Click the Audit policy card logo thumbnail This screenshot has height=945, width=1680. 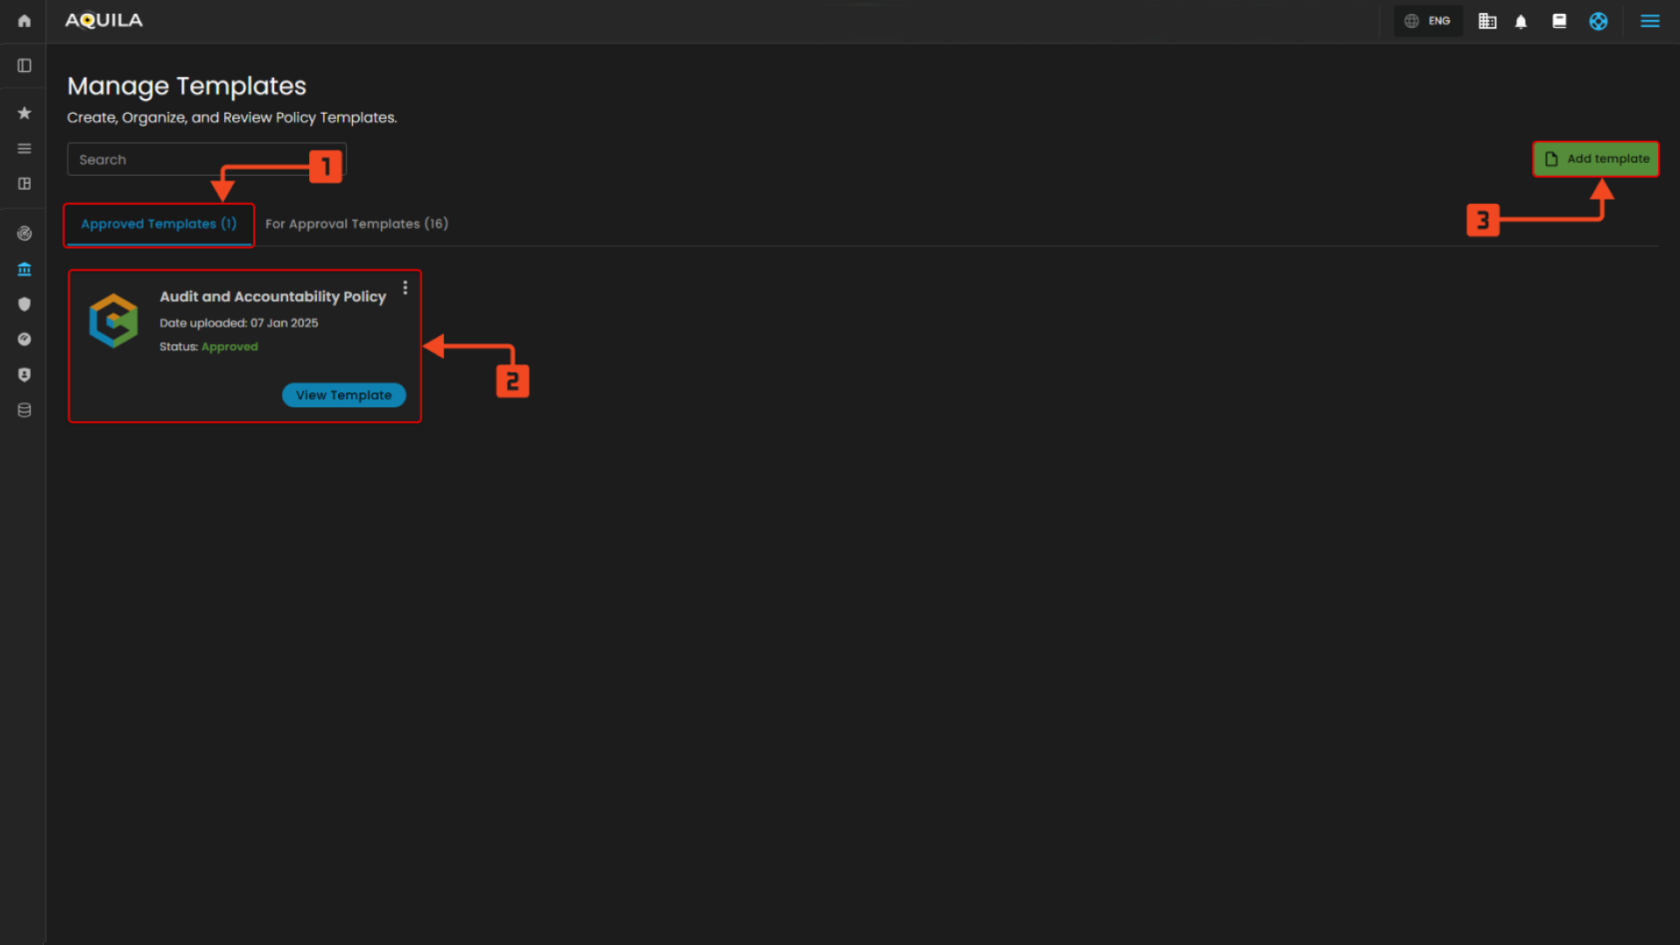(113, 321)
